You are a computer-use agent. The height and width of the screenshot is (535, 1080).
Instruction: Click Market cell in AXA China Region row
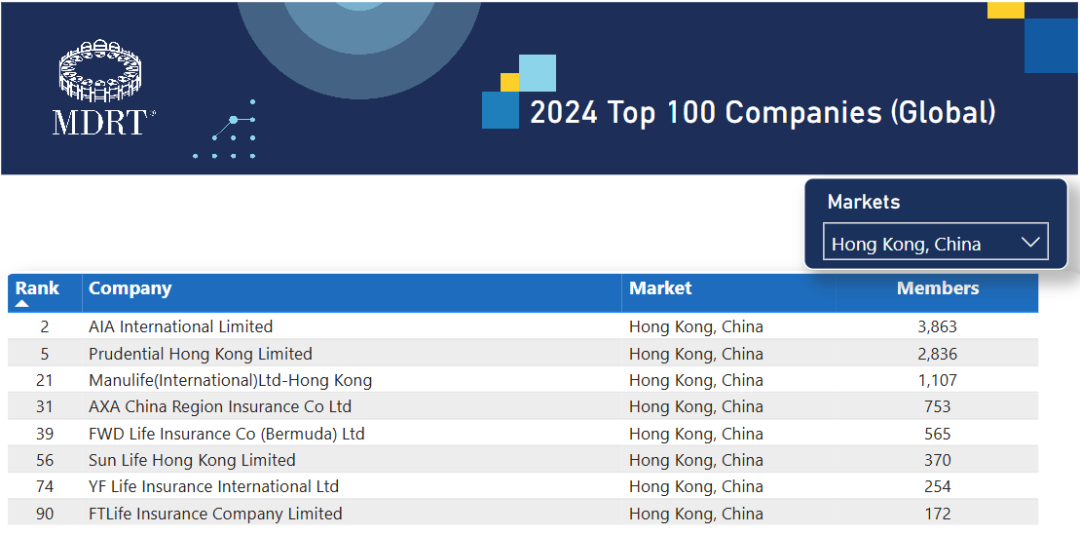point(696,407)
